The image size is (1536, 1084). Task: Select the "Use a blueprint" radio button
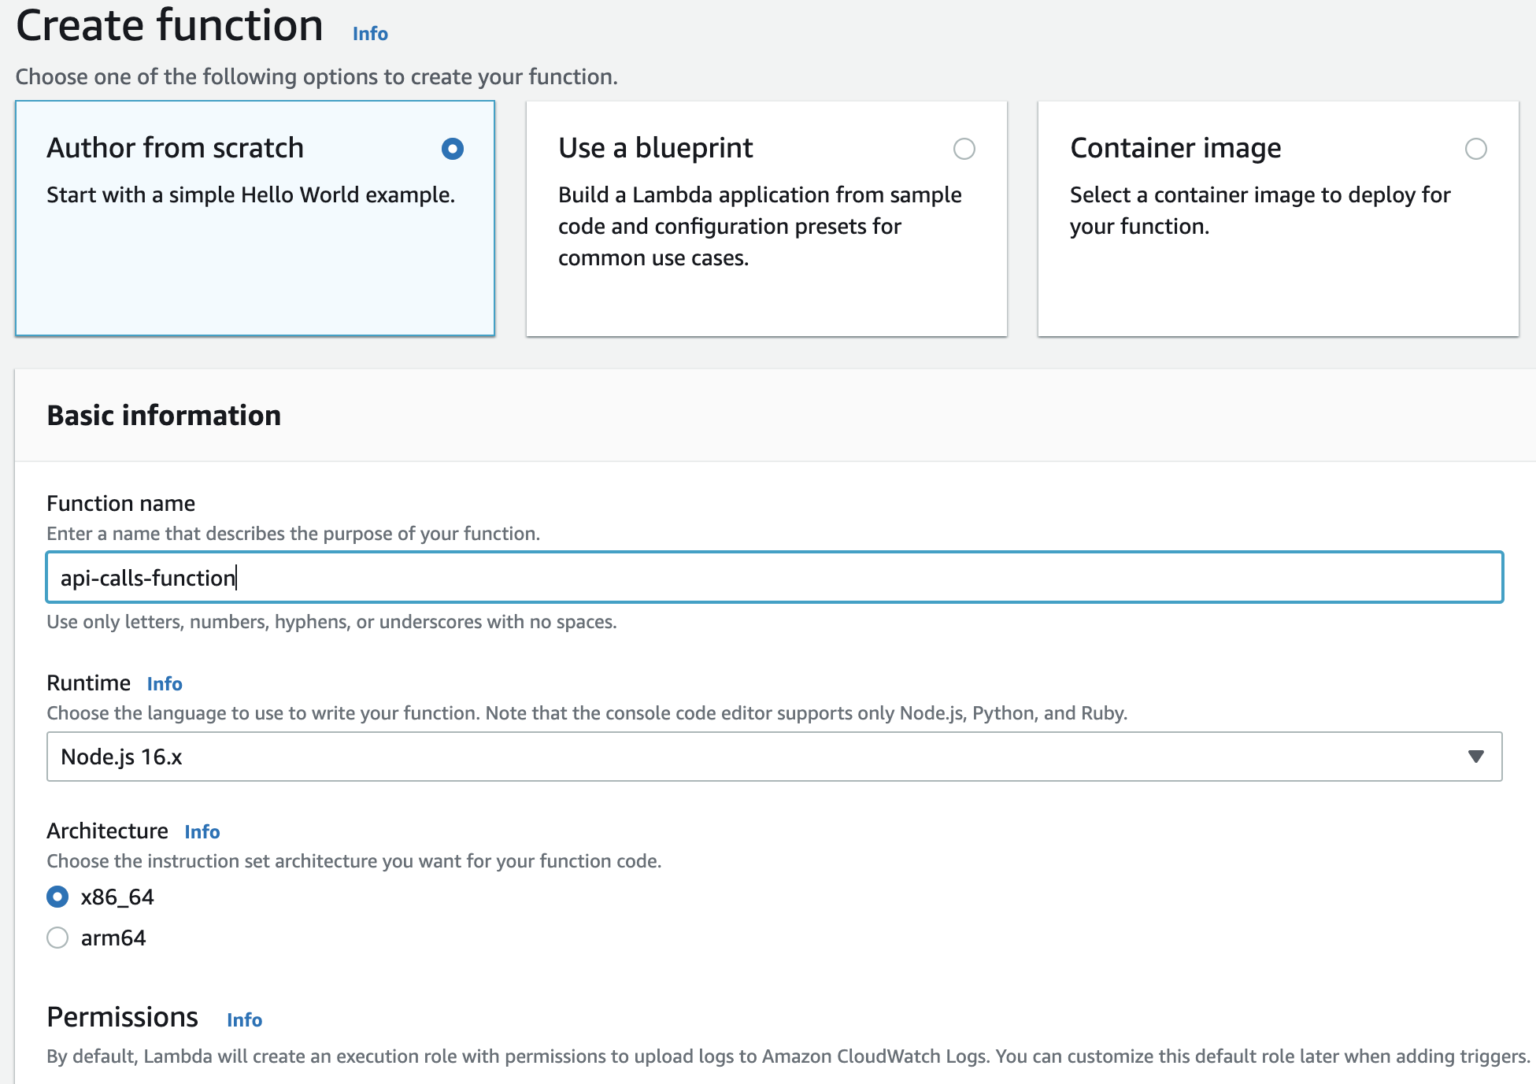[x=964, y=148]
